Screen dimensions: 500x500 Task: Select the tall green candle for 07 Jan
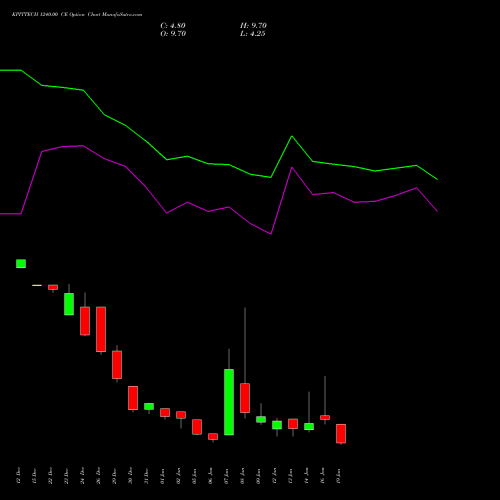point(229,402)
